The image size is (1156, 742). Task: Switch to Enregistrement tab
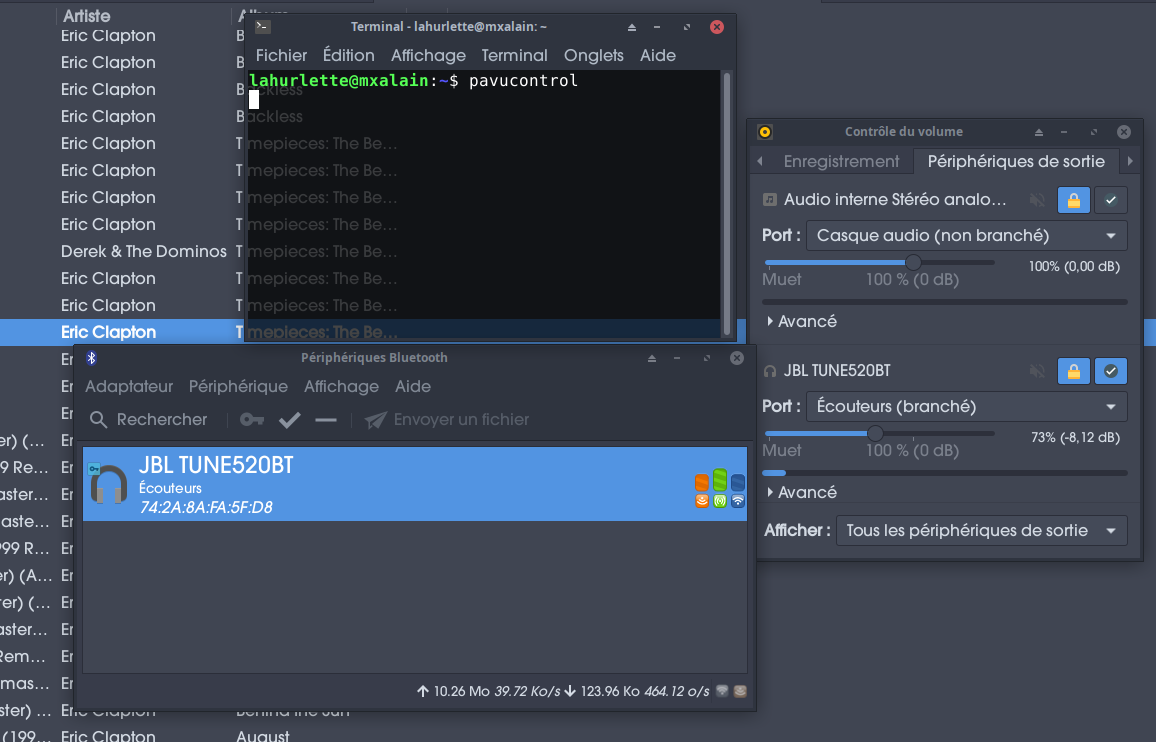[x=841, y=162]
